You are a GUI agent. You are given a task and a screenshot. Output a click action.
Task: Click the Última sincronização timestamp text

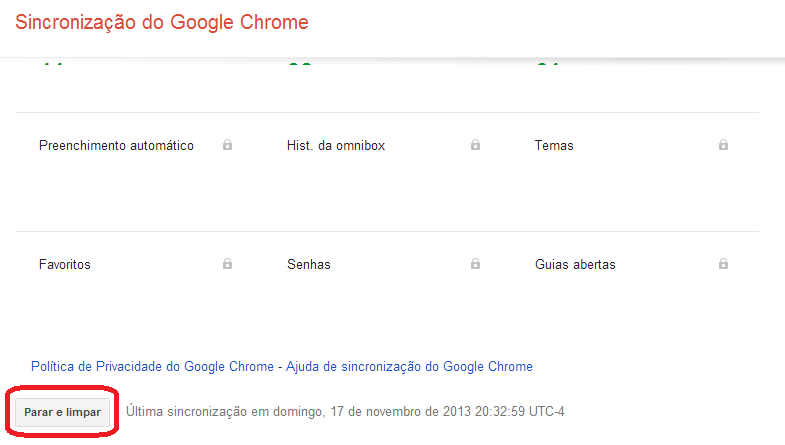345,411
